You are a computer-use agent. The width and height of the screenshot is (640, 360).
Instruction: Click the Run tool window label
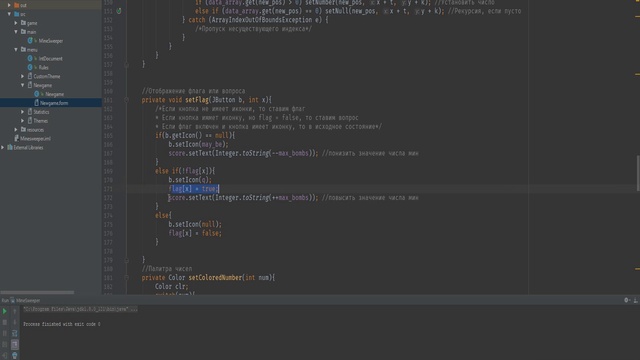click(5, 300)
